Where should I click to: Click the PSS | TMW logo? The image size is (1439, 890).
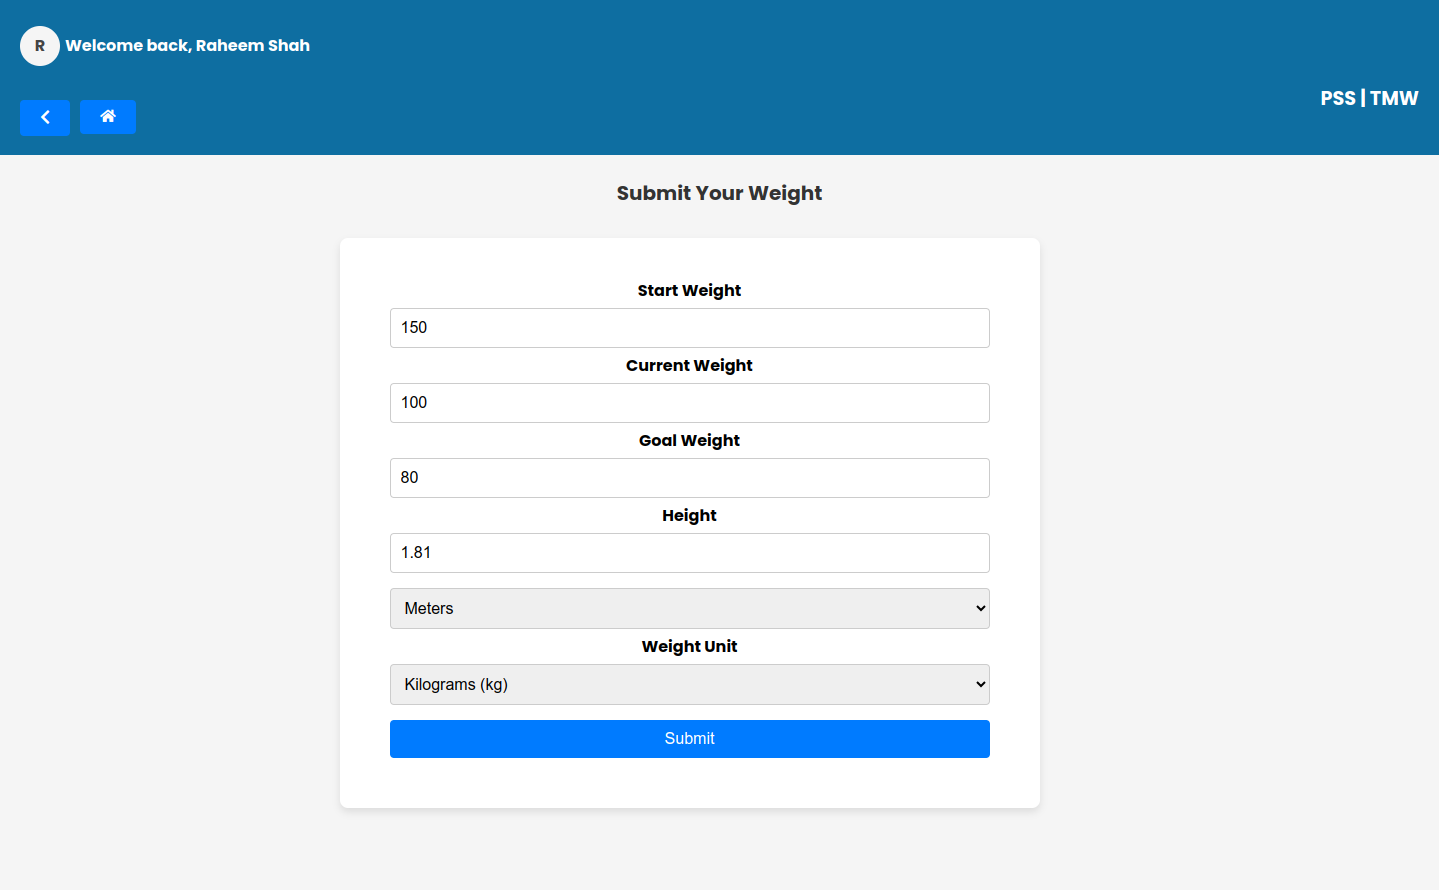1369,98
